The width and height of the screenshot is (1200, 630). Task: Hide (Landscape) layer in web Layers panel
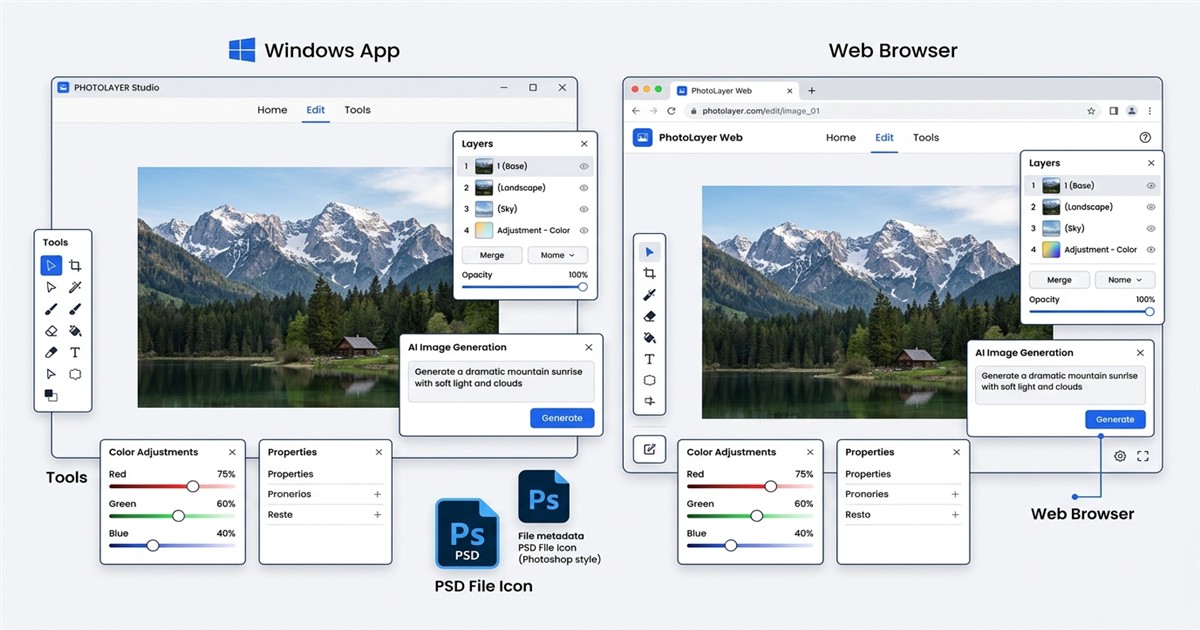(1151, 207)
